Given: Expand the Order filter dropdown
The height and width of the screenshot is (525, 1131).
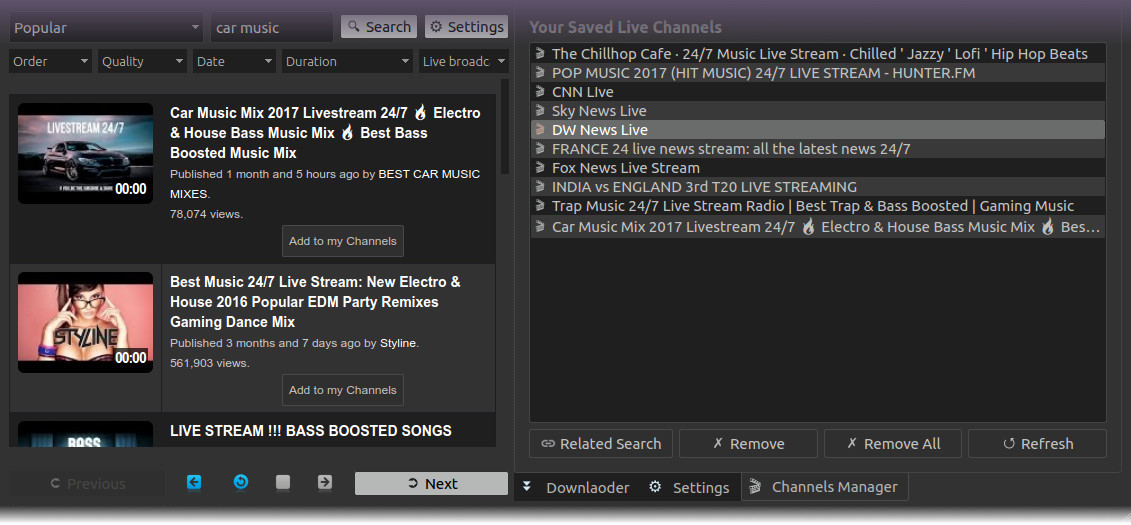Looking at the screenshot, I should [50, 61].
